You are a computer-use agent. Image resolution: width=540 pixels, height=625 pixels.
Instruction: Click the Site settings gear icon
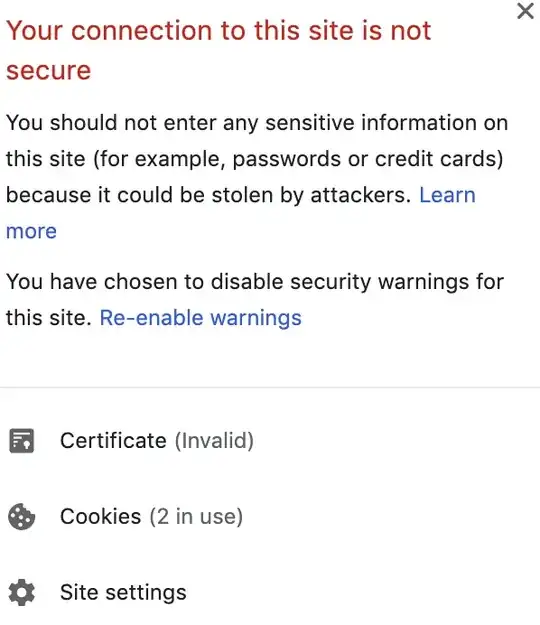tap(22, 592)
